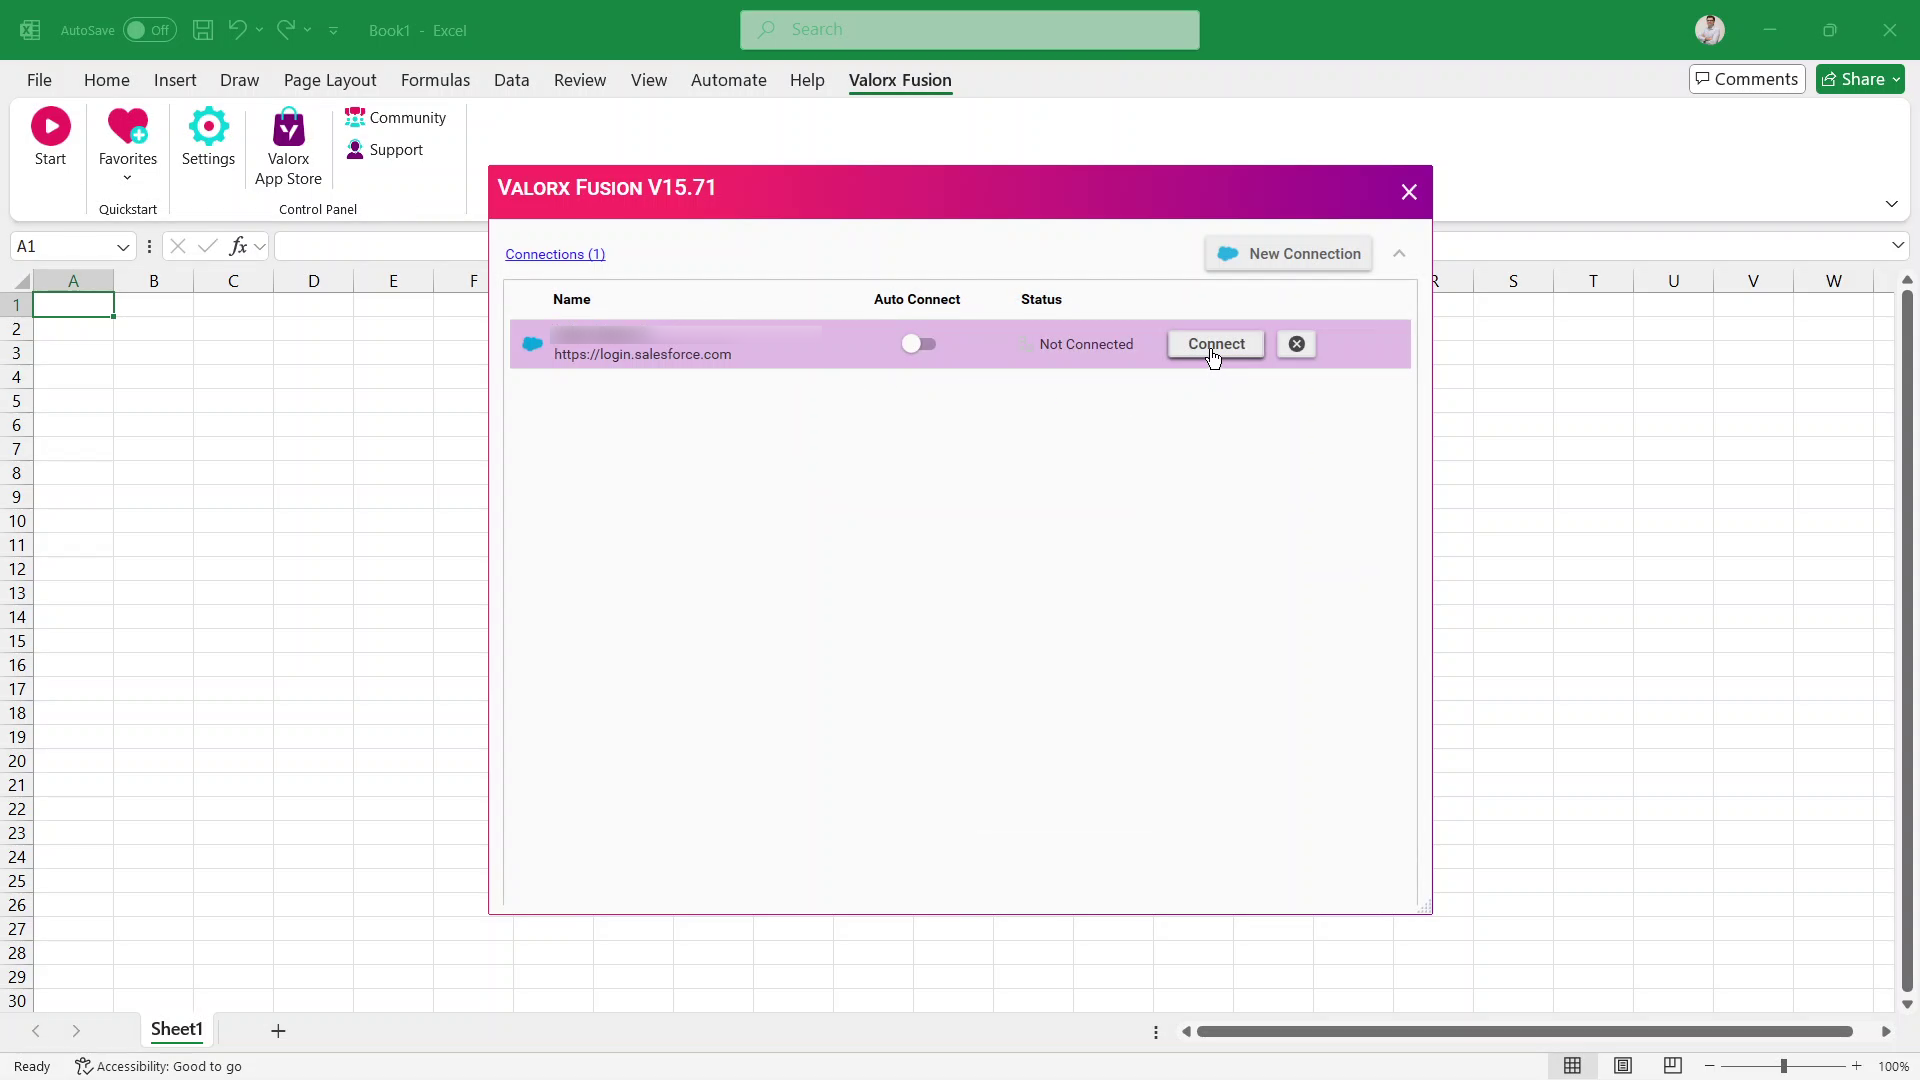Select column B header

154,281
